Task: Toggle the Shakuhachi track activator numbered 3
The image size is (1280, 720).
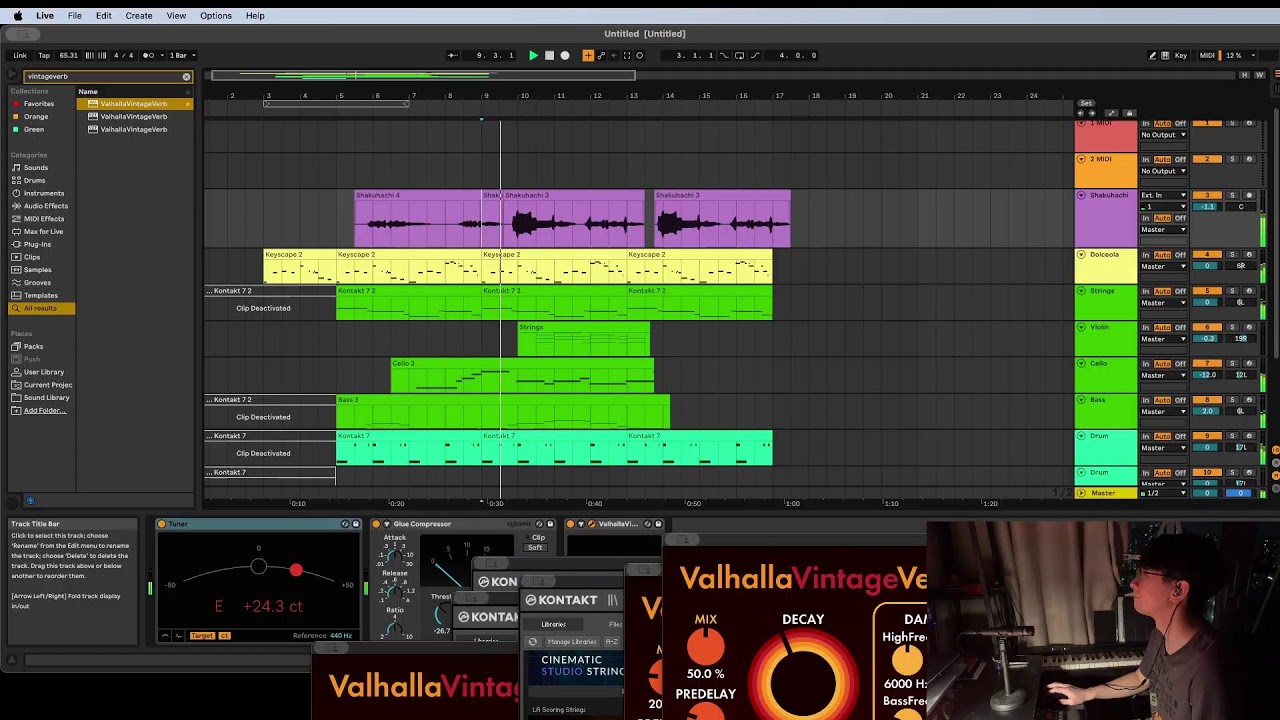Action: tap(1207, 195)
